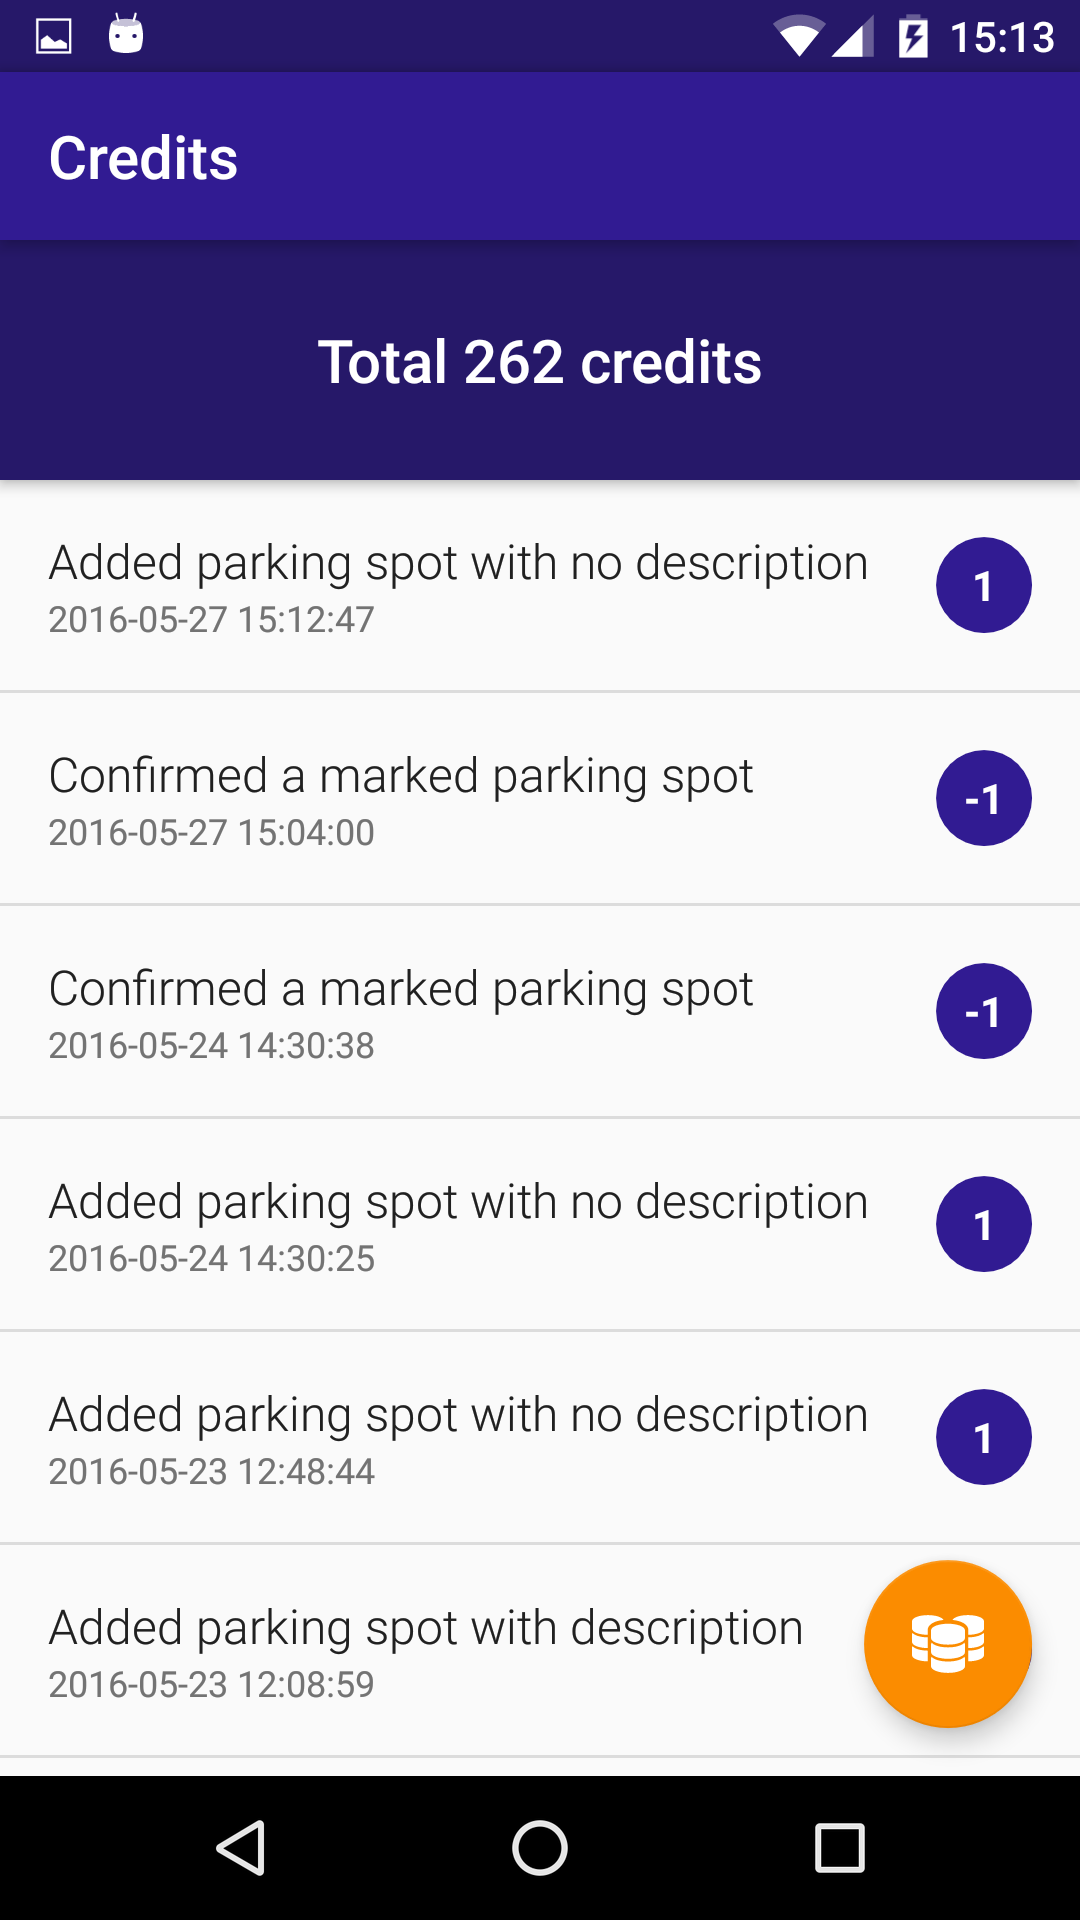Viewport: 1080px width, 1920px height.
Task: Tap the Total 262 credits banner
Action: coord(540,361)
